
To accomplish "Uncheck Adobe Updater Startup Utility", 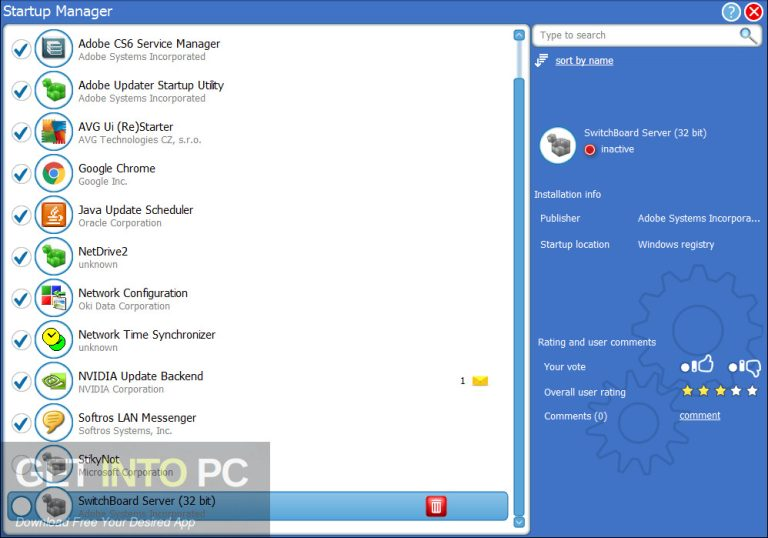I will tap(21, 91).
